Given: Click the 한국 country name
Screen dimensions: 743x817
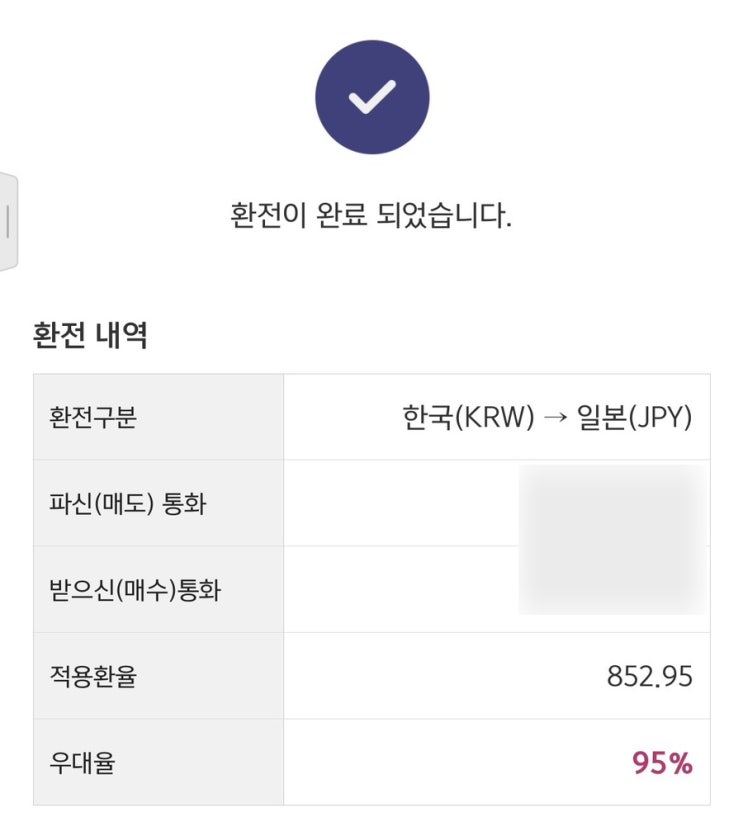Looking at the screenshot, I should point(425,417).
